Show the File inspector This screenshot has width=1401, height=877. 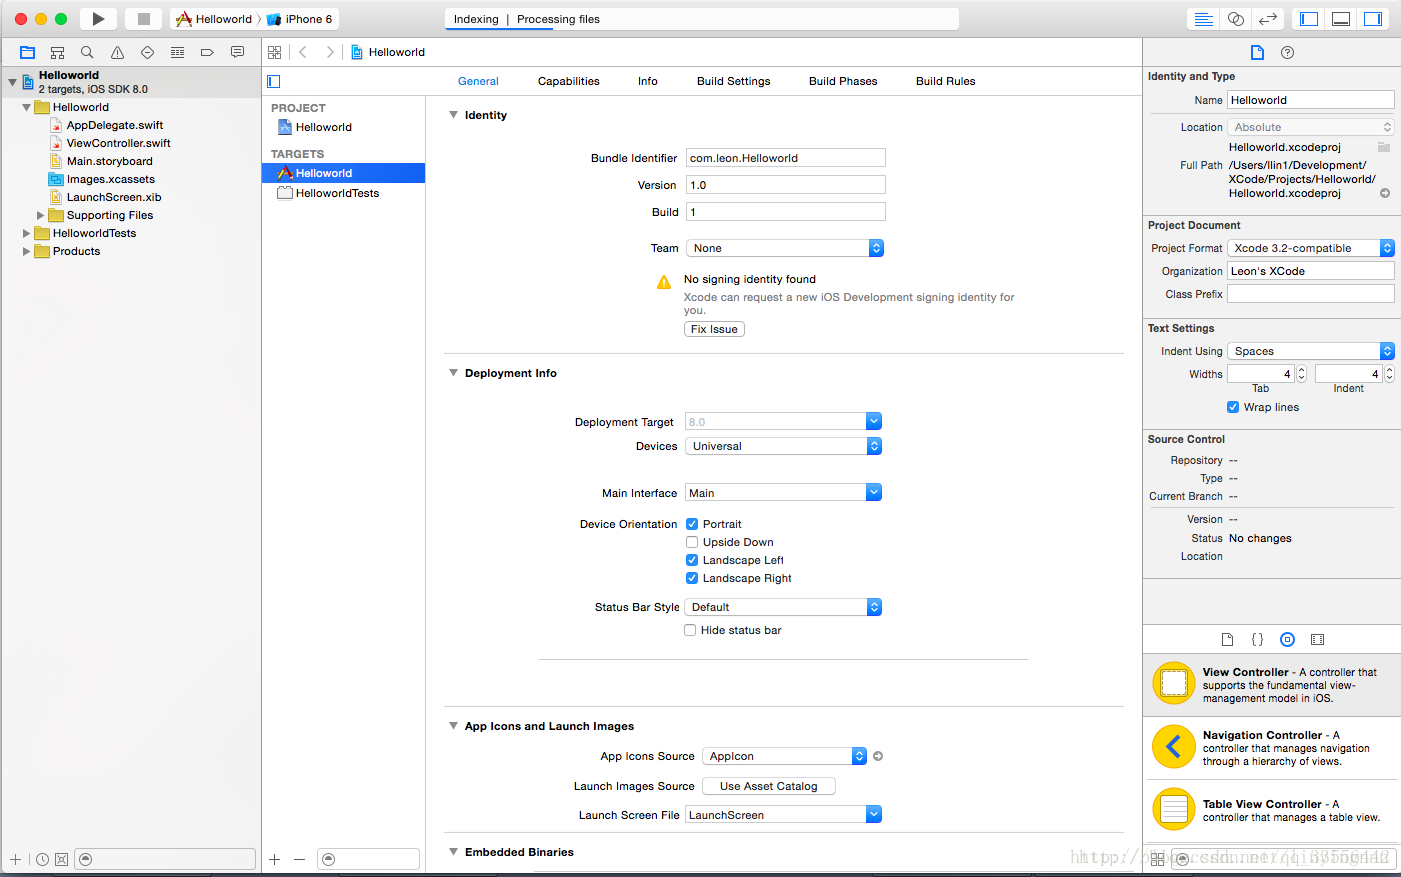1257,52
